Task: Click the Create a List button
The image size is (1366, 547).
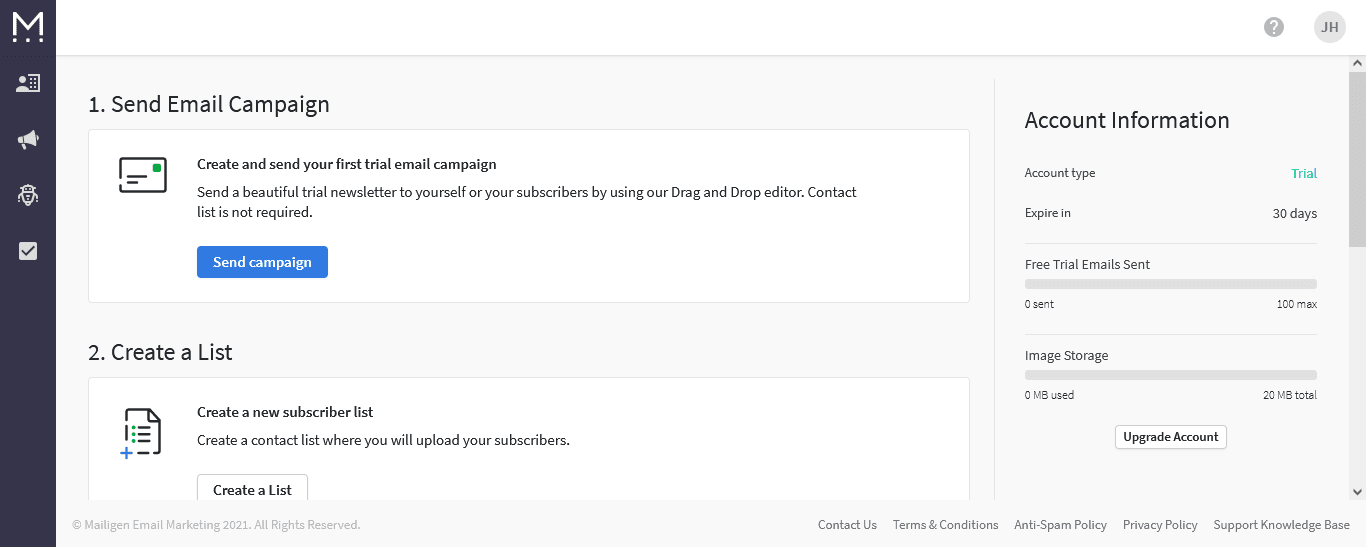Action: point(252,489)
